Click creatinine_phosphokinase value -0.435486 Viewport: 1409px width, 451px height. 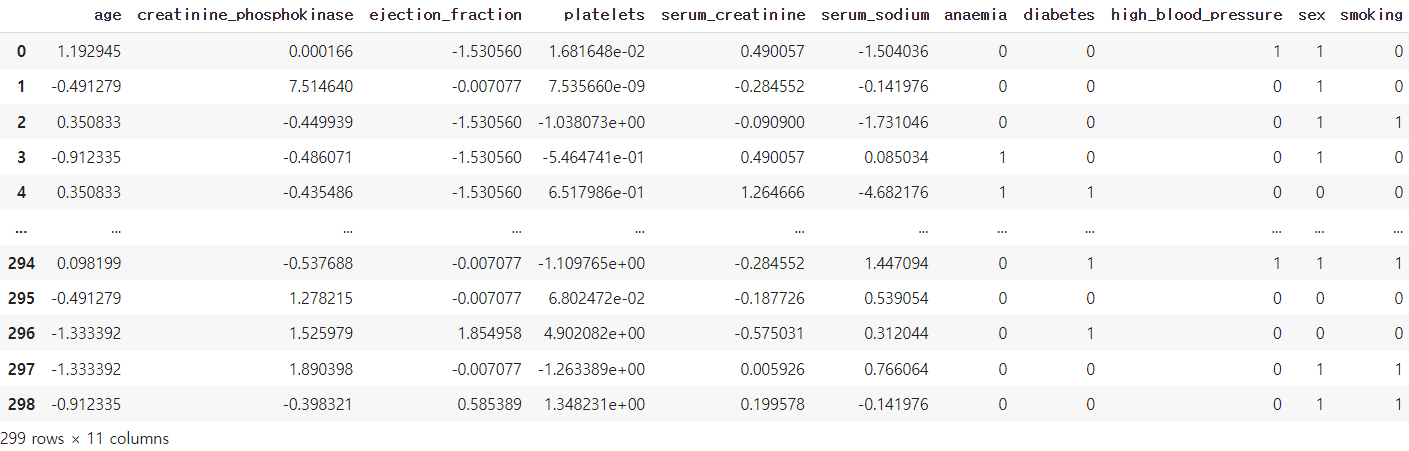(319, 192)
